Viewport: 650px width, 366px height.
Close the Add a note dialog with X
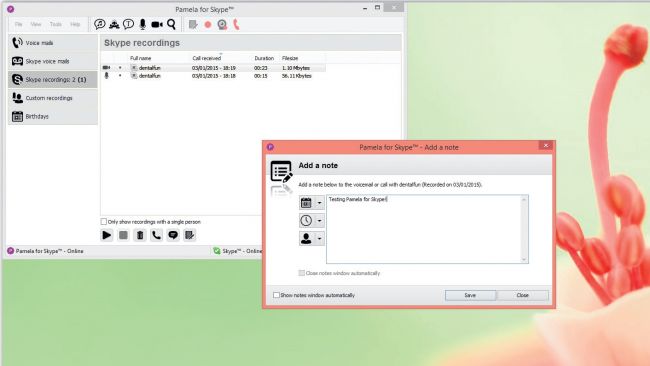546,145
